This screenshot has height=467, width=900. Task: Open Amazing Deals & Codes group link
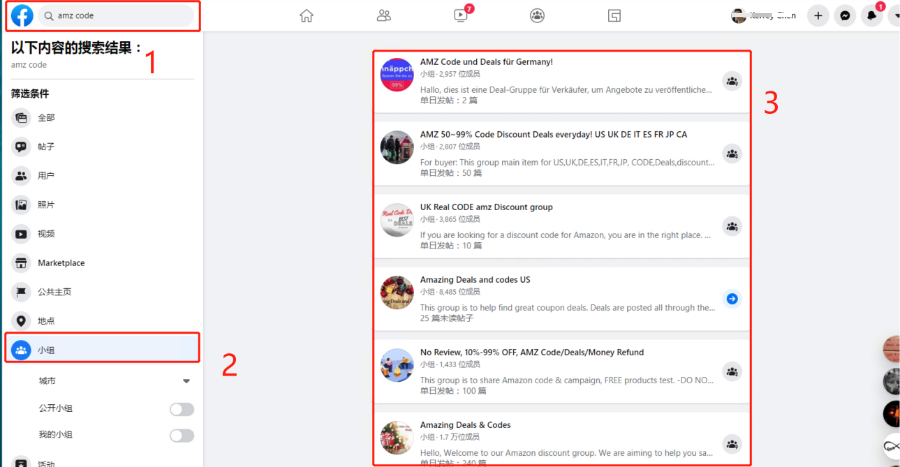click(x=465, y=425)
